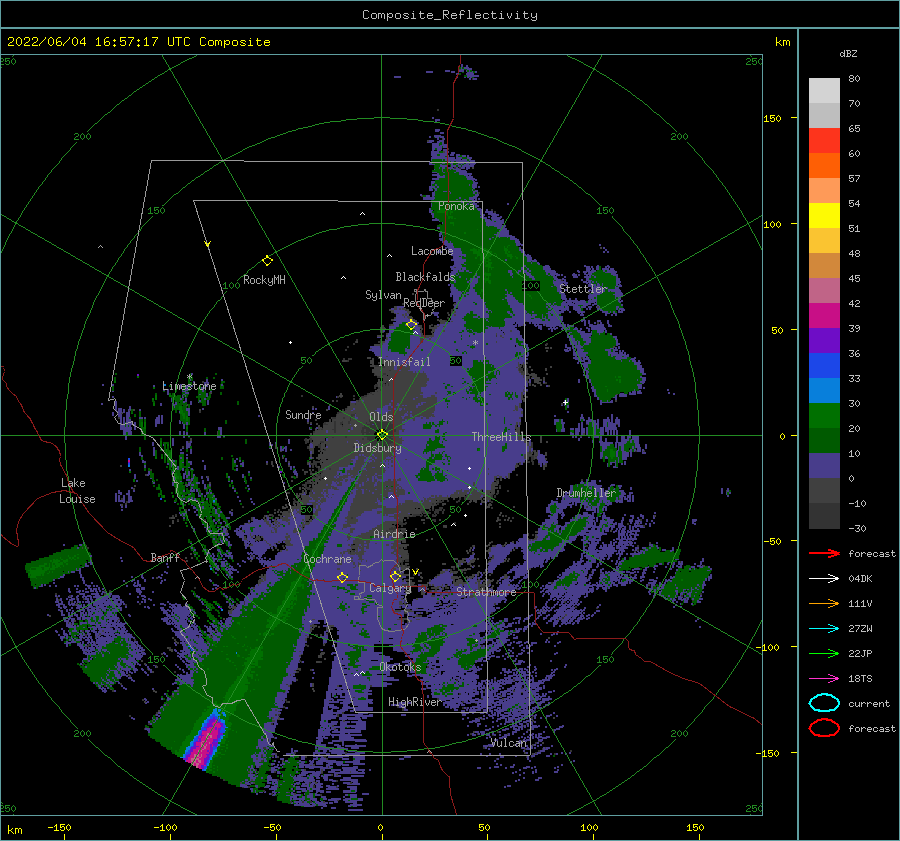This screenshot has height=841, width=900.
Task: Click the orange 111V arrow legend icon
Action: click(824, 603)
